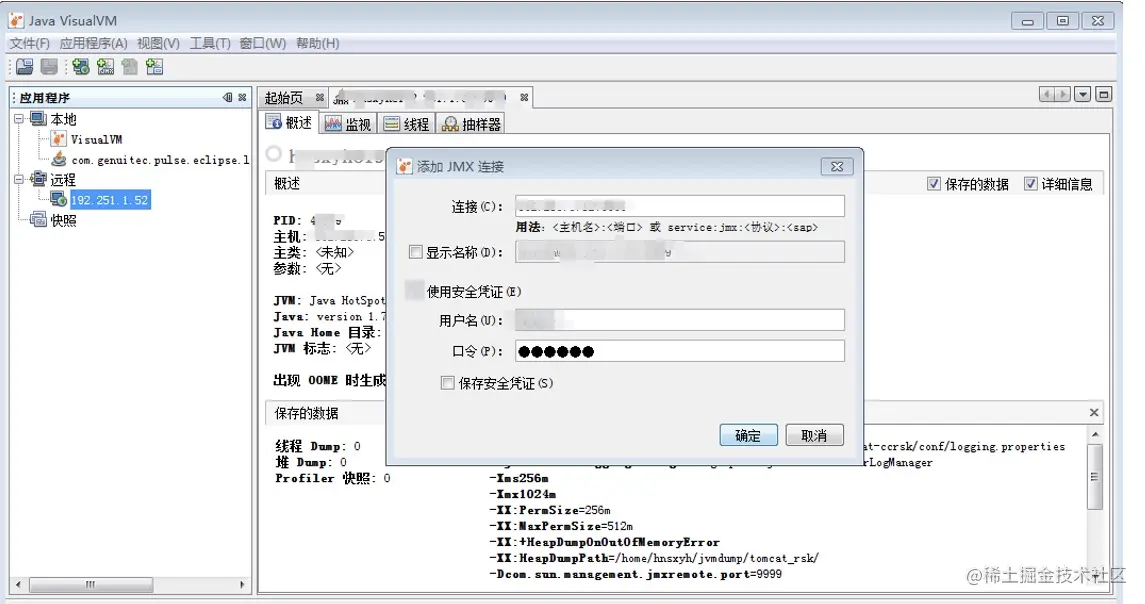Open the 窗口(W) menu
The width and height of the screenshot is (1145, 604).
[263, 43]
